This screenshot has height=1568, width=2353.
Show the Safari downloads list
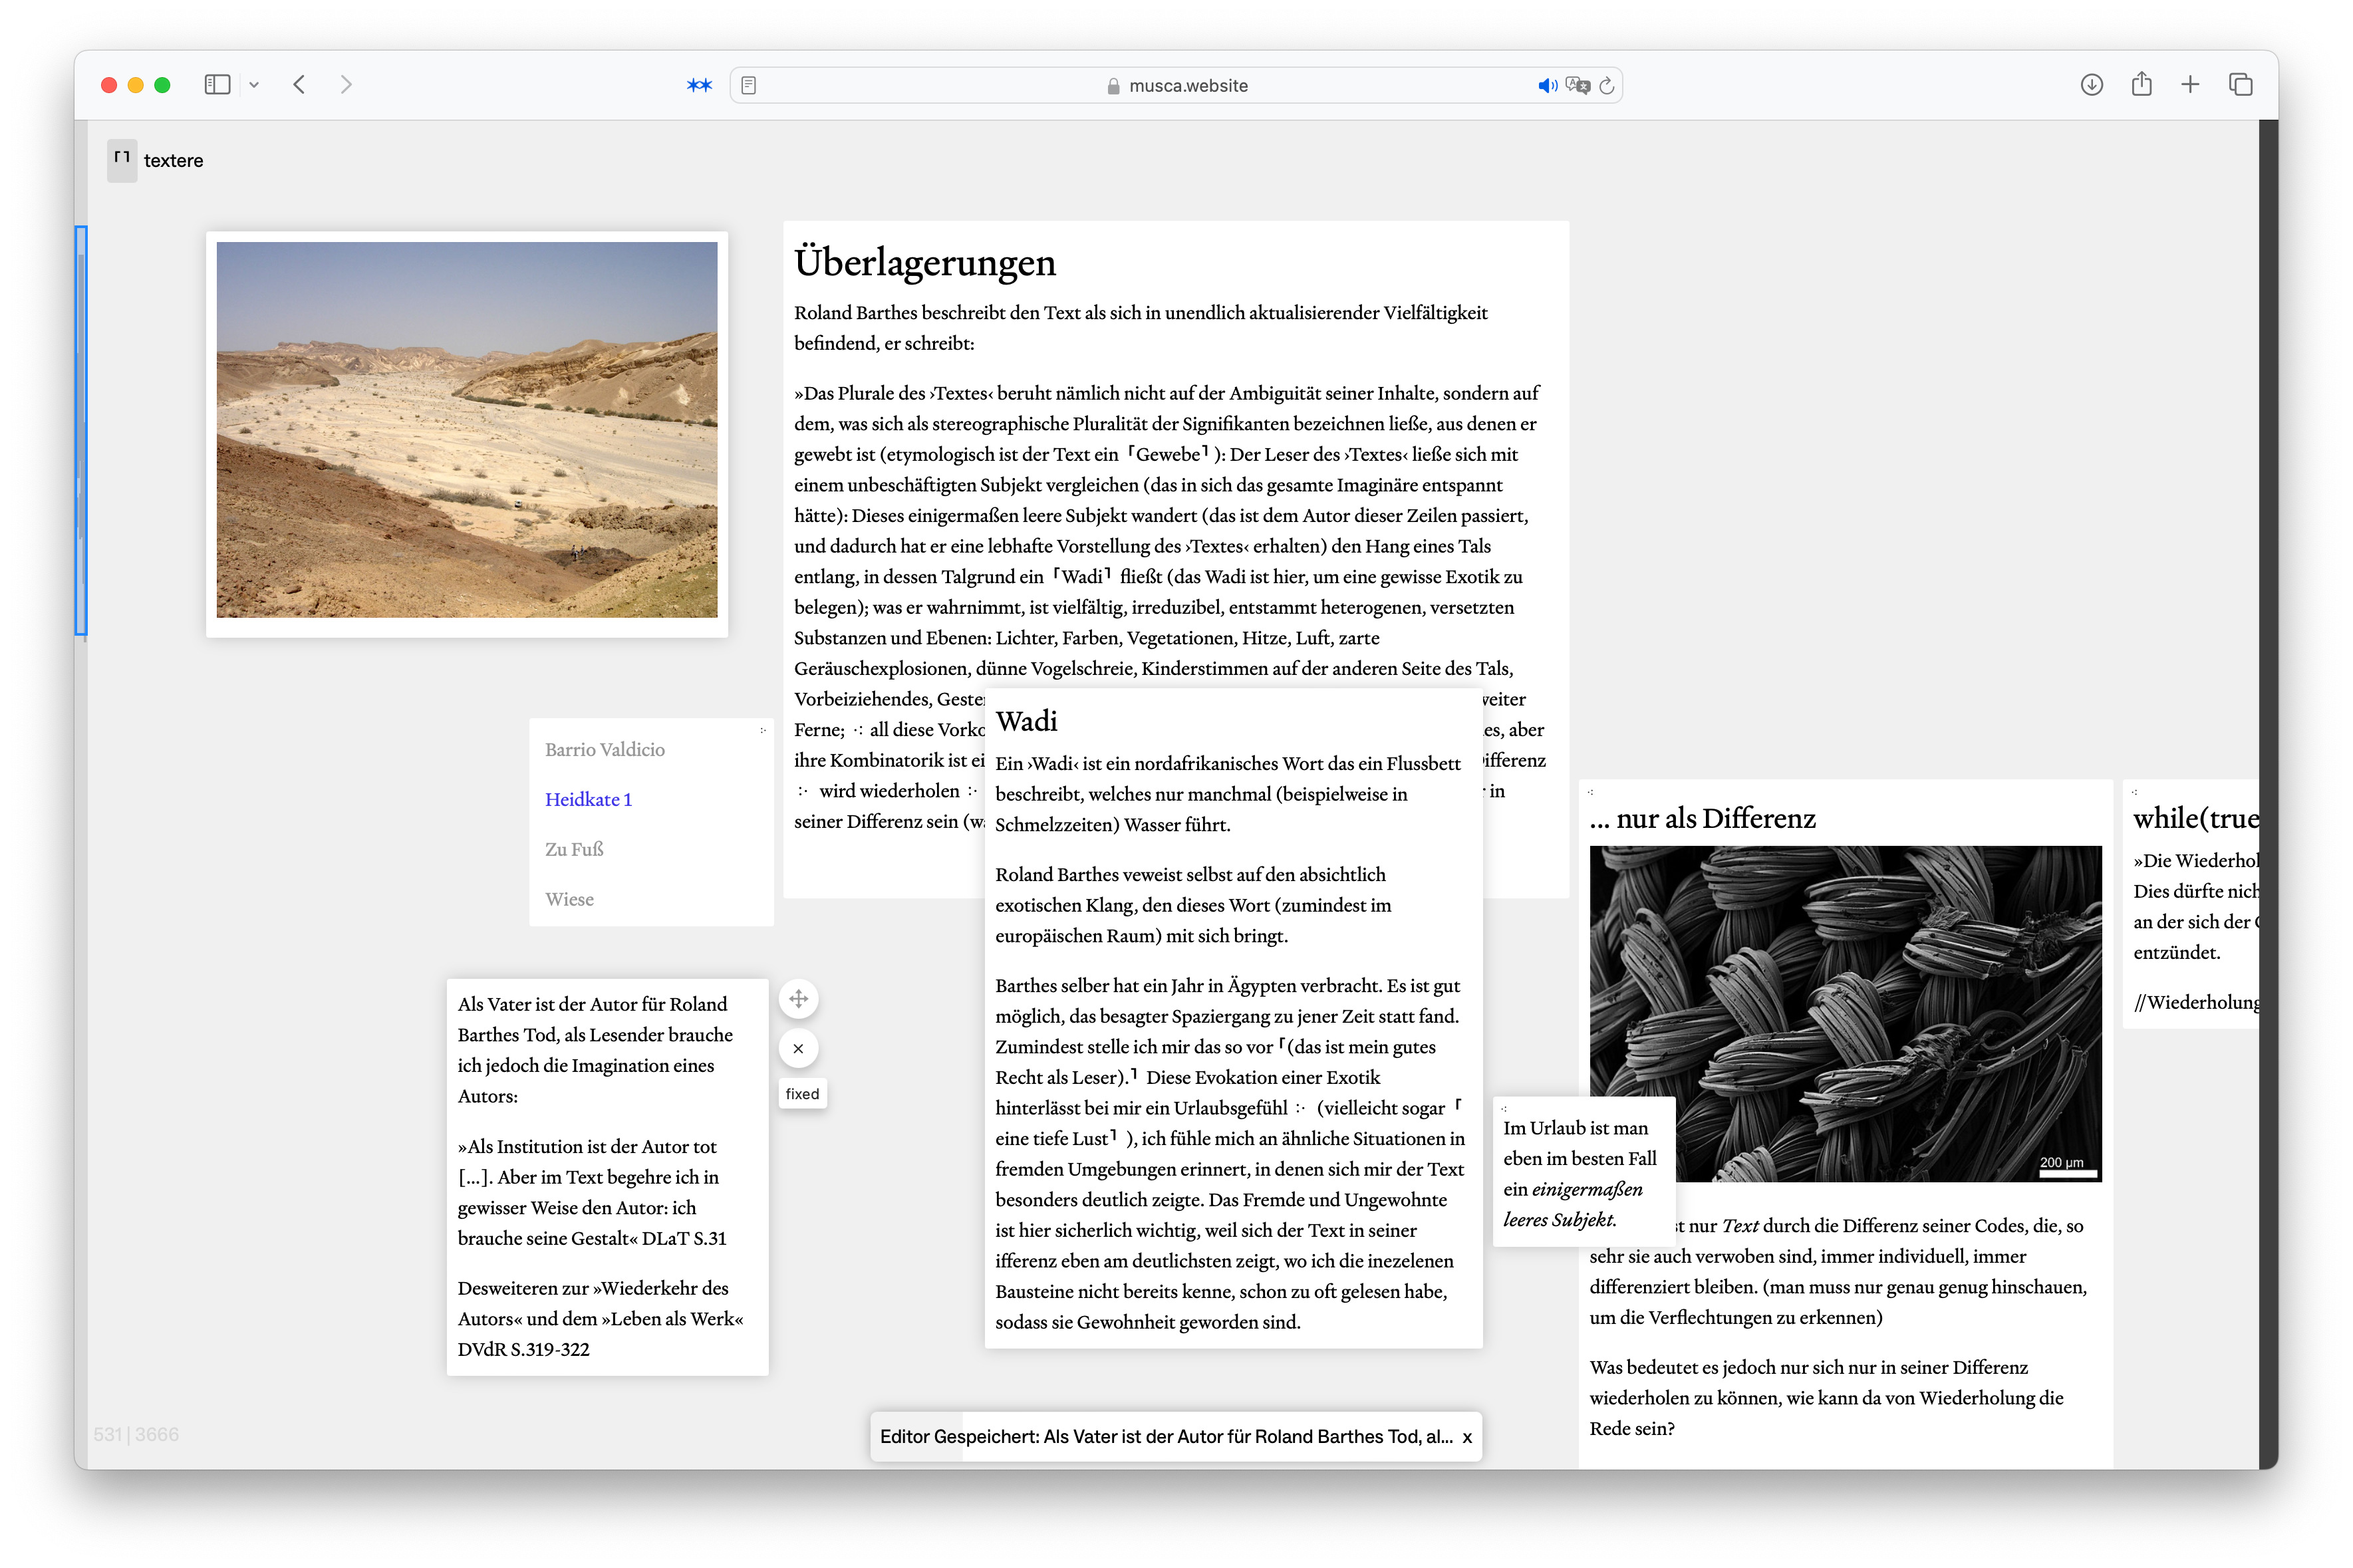(x=2091, y=85)
